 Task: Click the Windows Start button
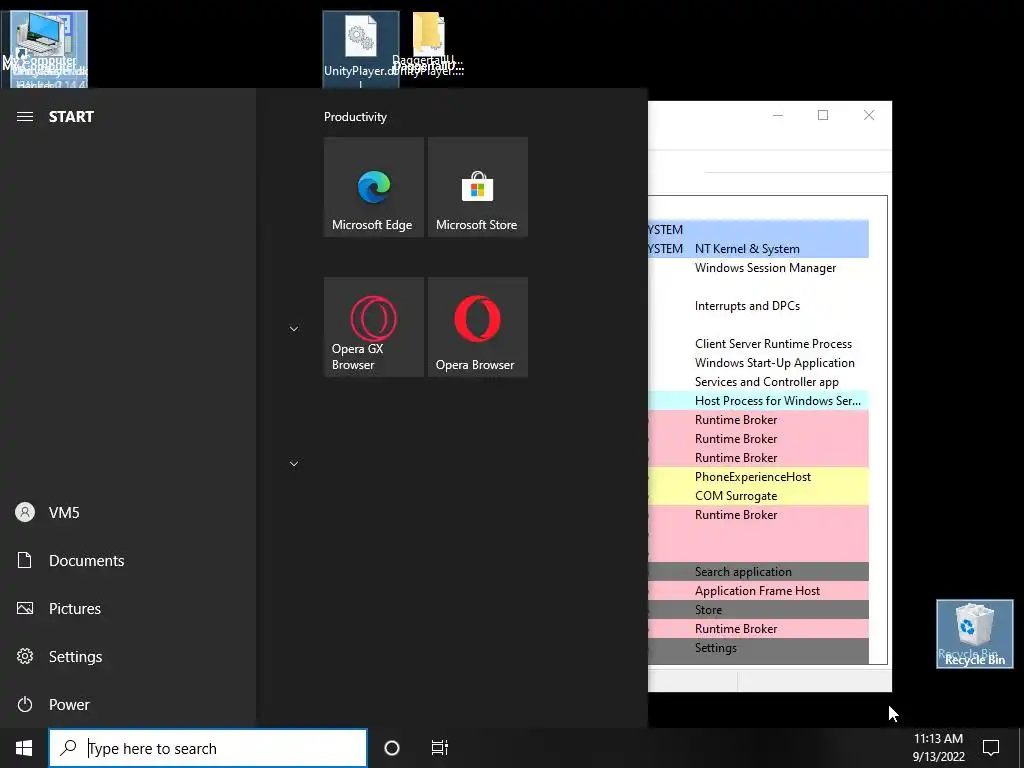pyautogui.click(x=24, y=748)
